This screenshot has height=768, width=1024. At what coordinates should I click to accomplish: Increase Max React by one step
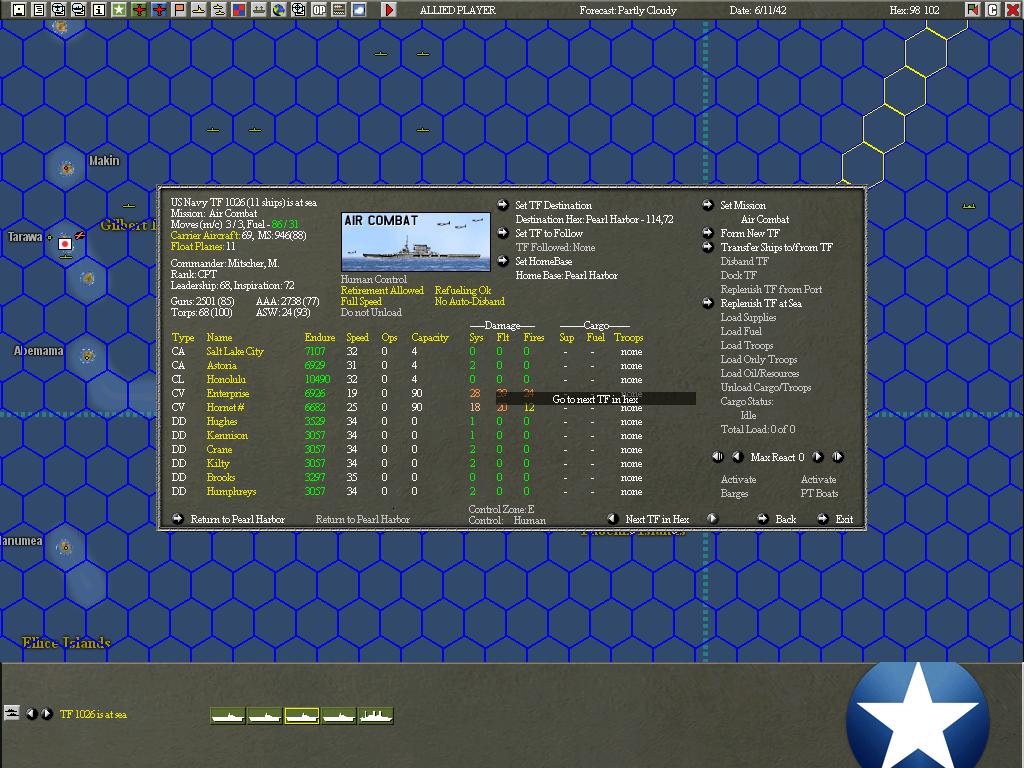(x=817, y=456)
